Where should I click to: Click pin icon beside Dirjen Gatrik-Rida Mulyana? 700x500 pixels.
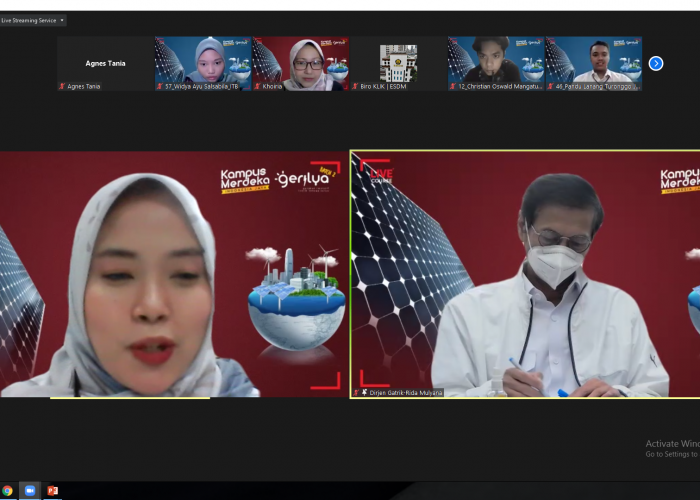[364, 392]
